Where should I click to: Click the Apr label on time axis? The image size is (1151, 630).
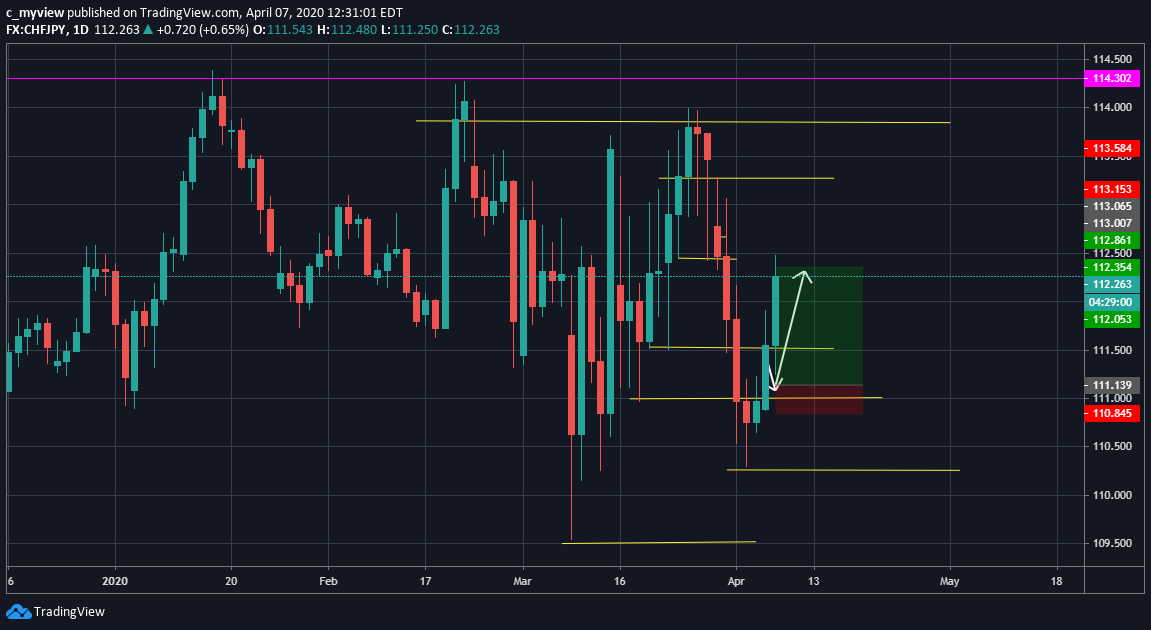pyautogui.click(x=736, y=581)
